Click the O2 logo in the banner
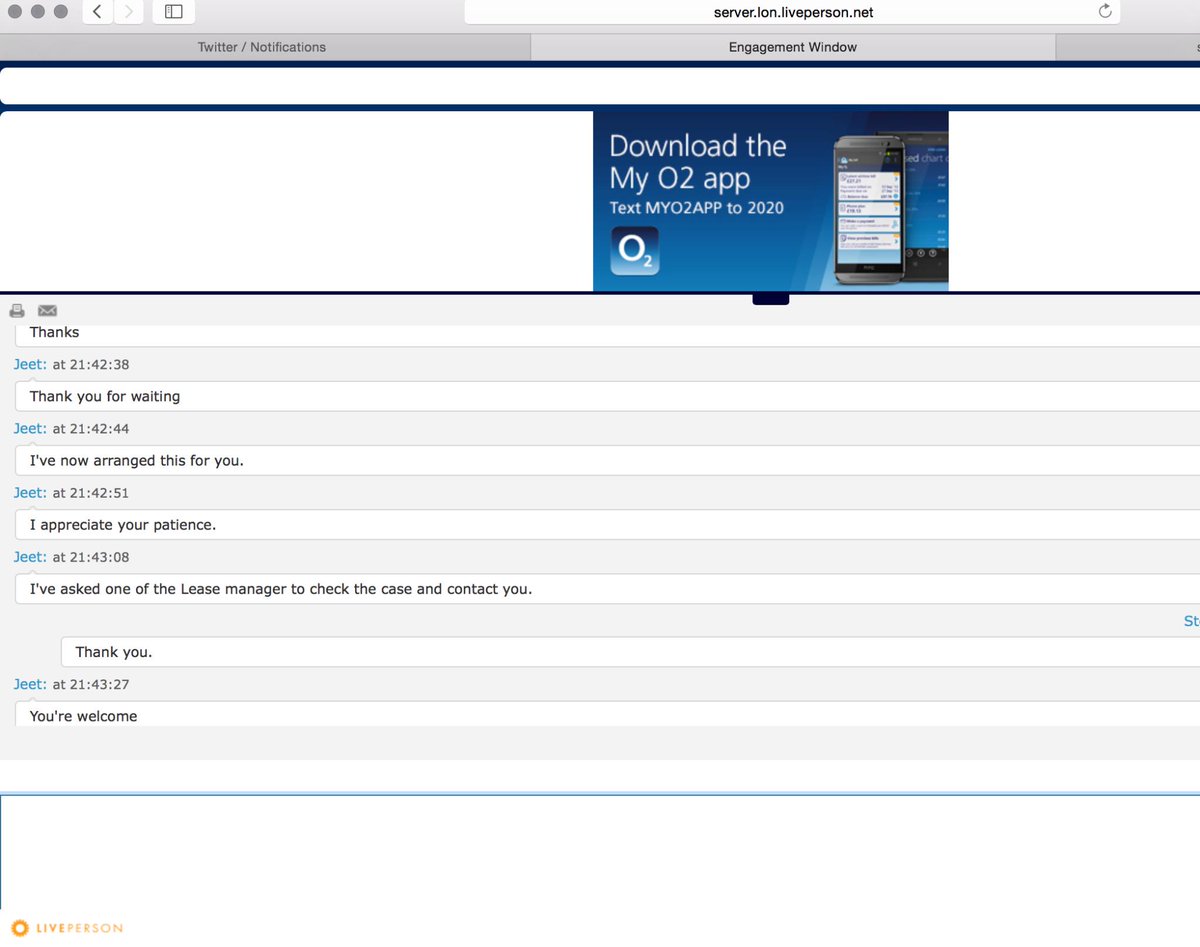The width and height of the screenshot is (1200, 947). tap(635, 251)
